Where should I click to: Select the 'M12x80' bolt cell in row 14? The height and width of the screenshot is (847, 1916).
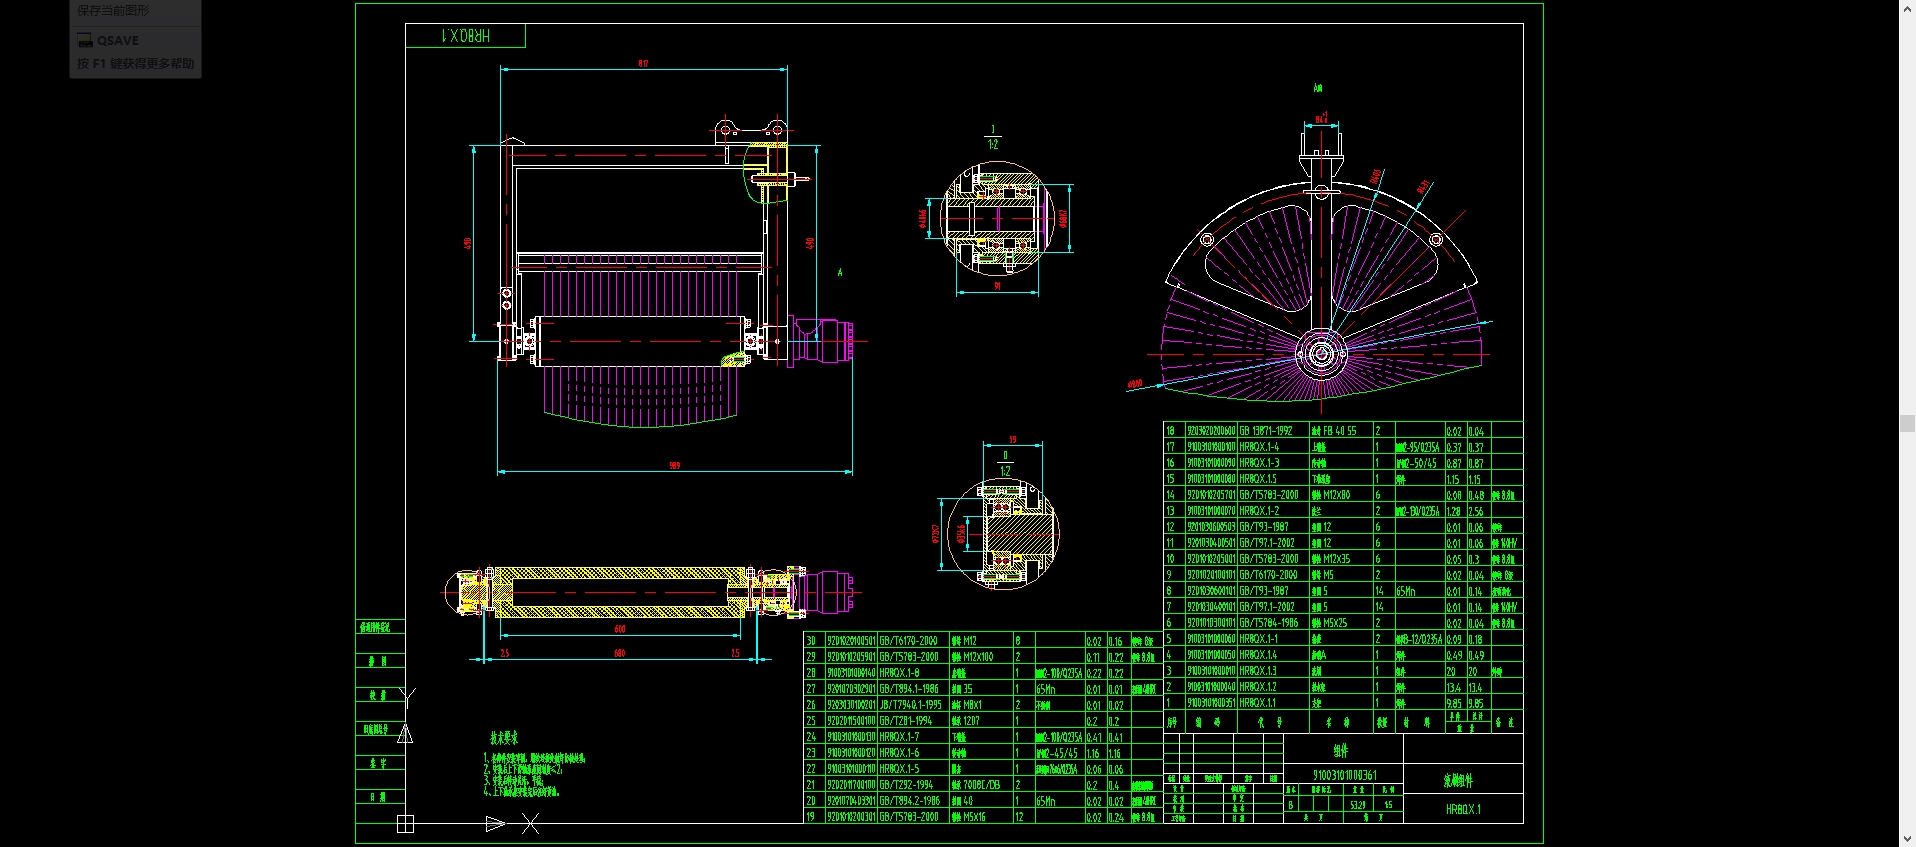[1341, 495]
